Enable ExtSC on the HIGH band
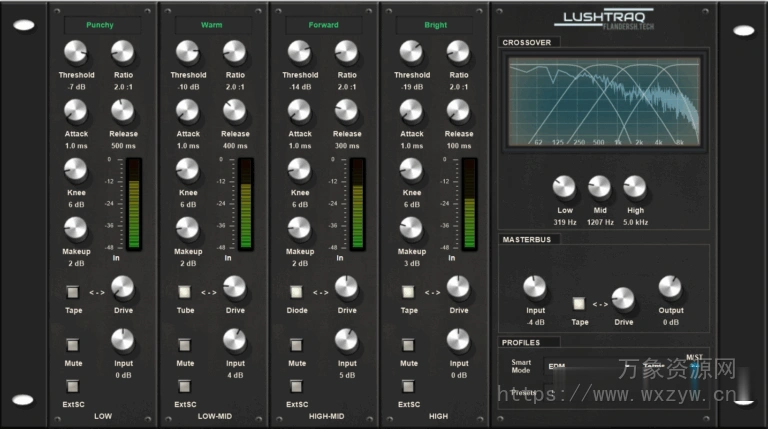The image size is (768, 429). [408, 386]
